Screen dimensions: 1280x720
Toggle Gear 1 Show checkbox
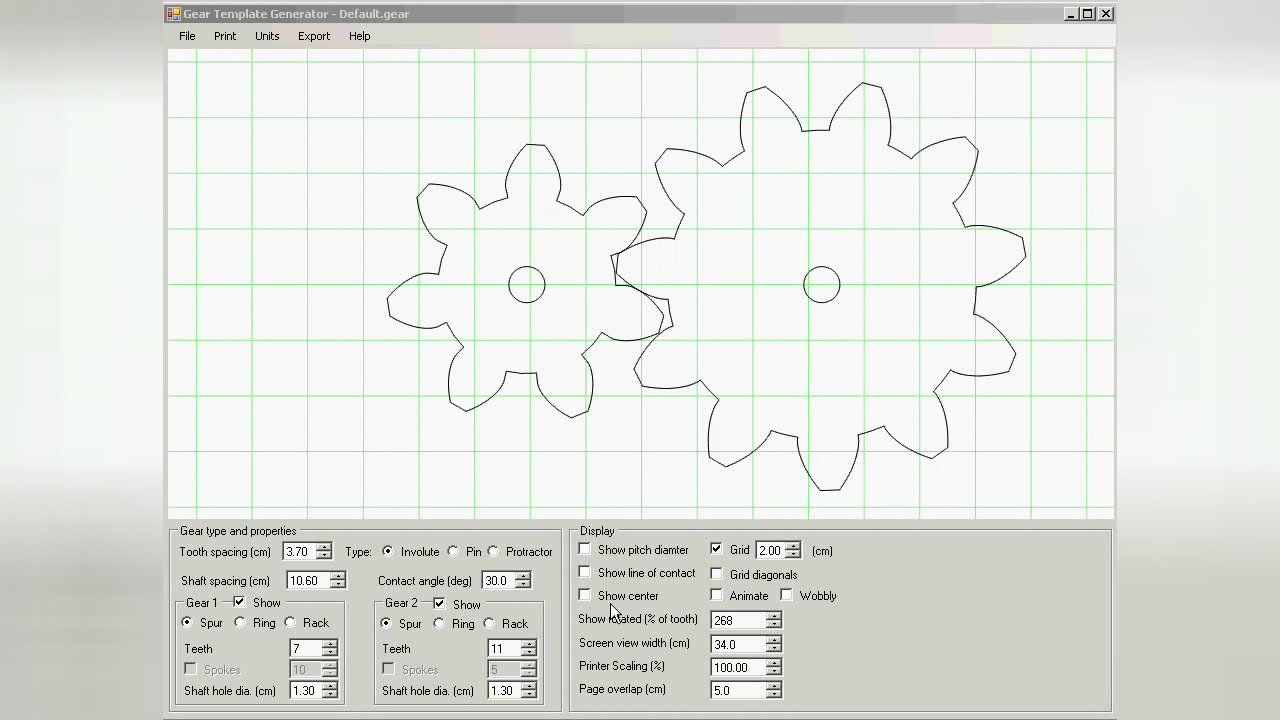point(239,602)
